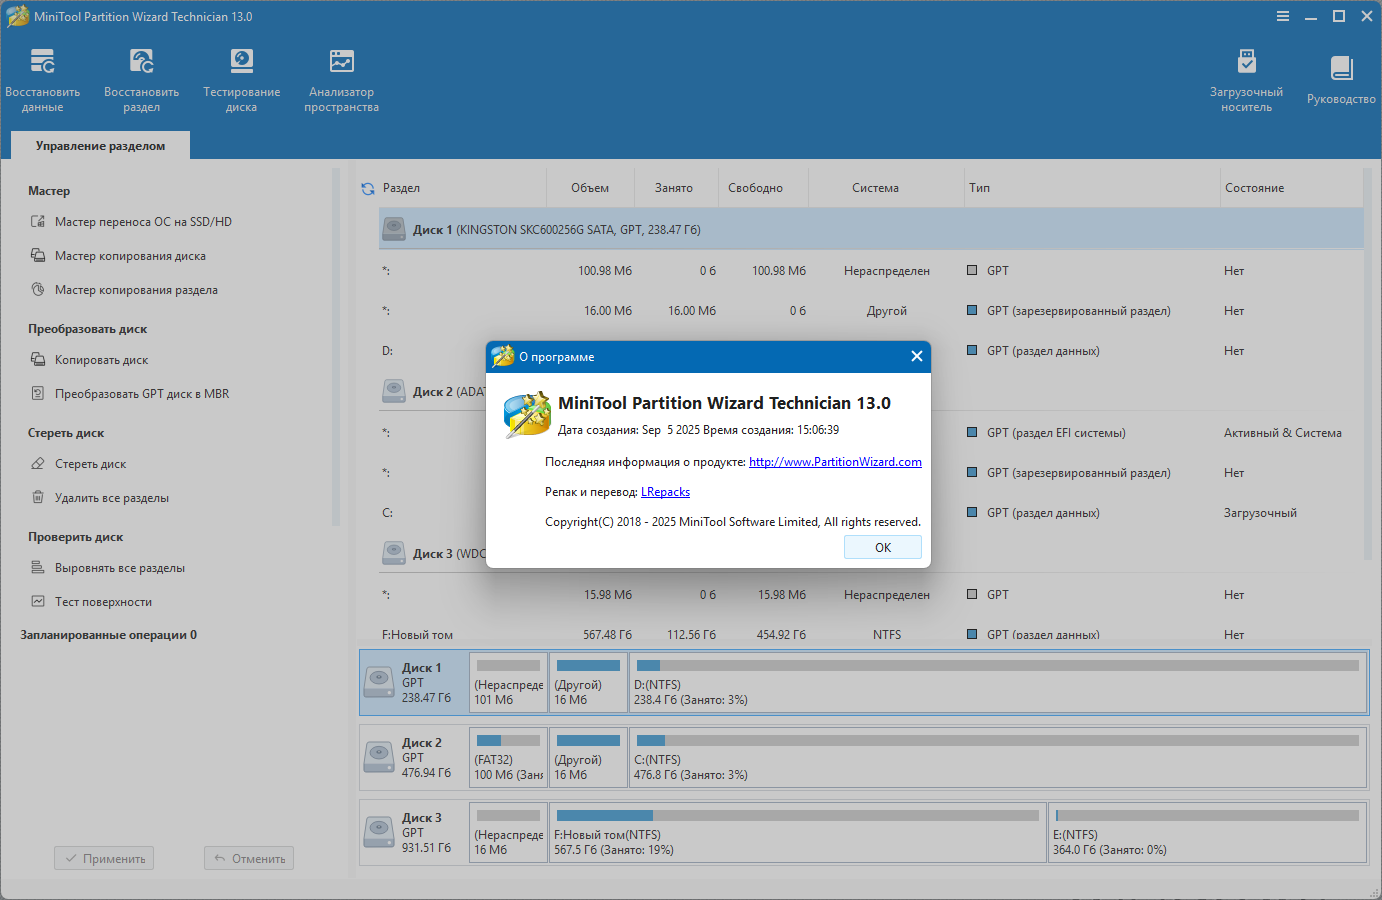Screen dimensions: 1382x900
Task: Open the hamburger menu in title bar
Action: point(1283,16)
